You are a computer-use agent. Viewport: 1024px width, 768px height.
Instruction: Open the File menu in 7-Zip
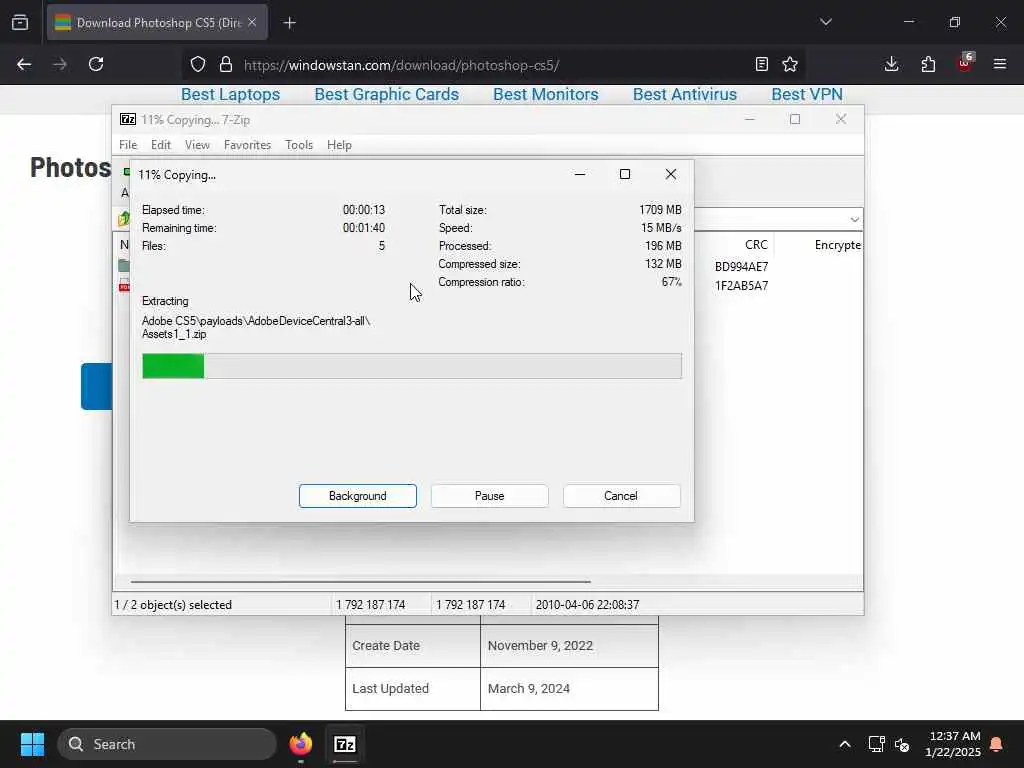click(128, 145)
